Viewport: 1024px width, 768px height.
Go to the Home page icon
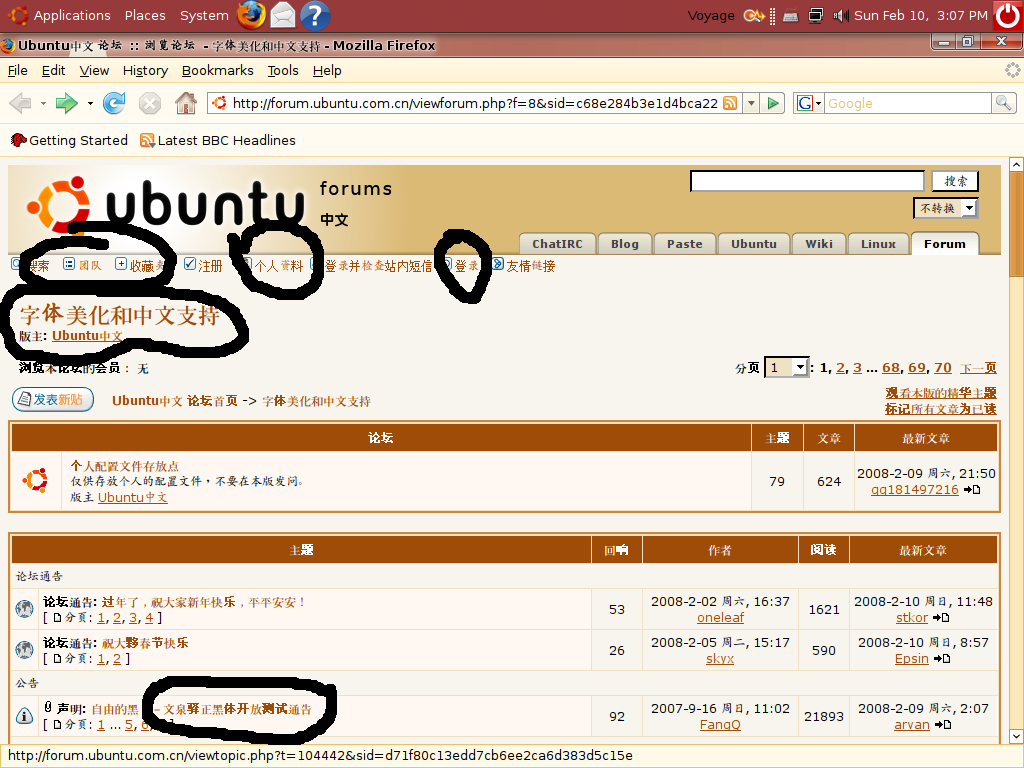point(186,103)
